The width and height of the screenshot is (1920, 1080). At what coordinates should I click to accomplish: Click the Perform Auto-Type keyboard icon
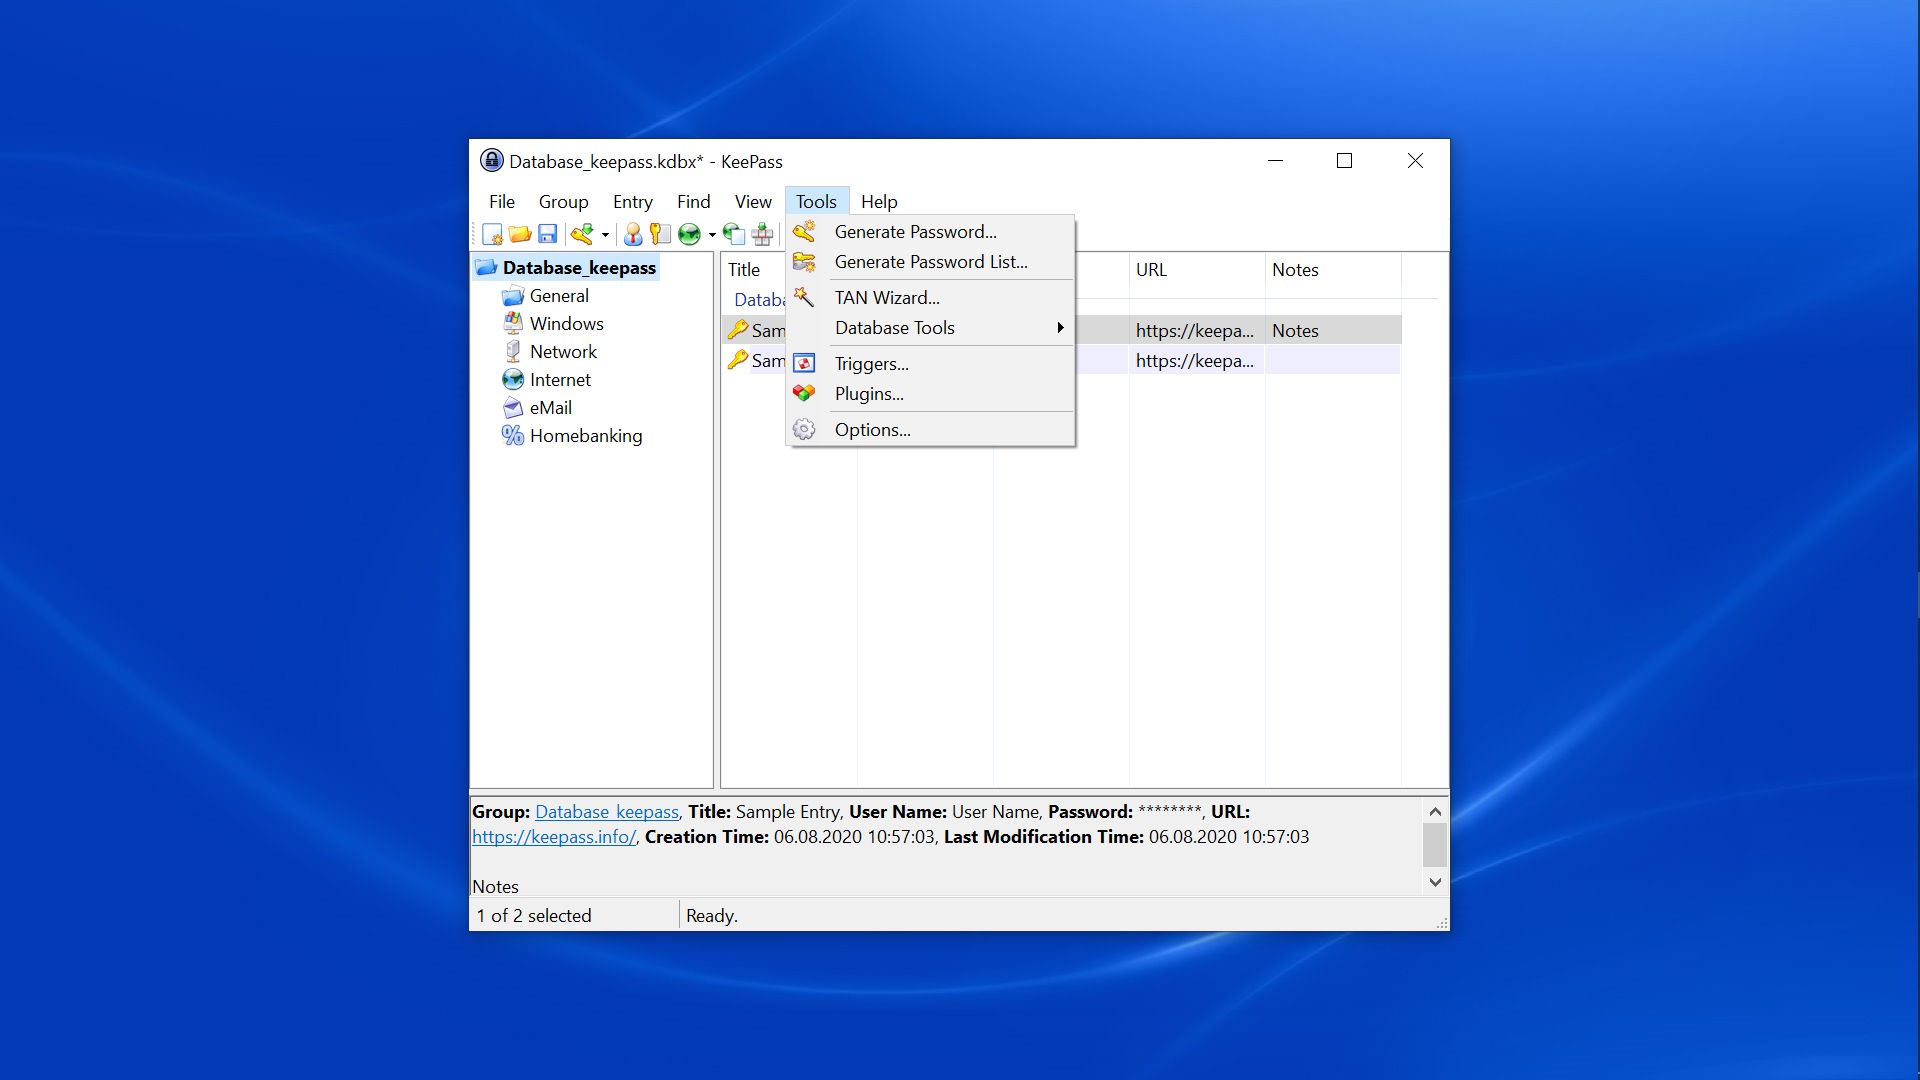click(x=763, y=234)
